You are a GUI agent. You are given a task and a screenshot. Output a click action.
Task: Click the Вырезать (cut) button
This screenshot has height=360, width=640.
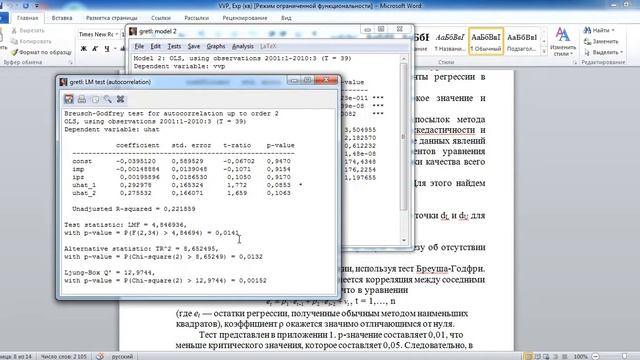[x=28, y=31]
